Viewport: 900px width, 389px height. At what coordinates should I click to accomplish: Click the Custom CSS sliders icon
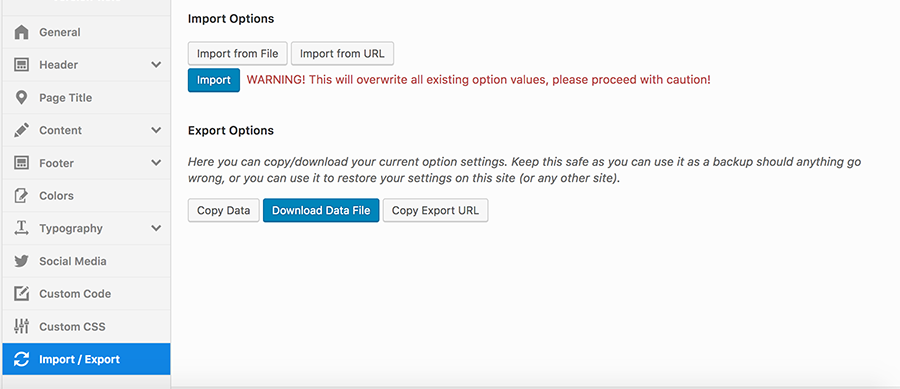click(21, 326)
